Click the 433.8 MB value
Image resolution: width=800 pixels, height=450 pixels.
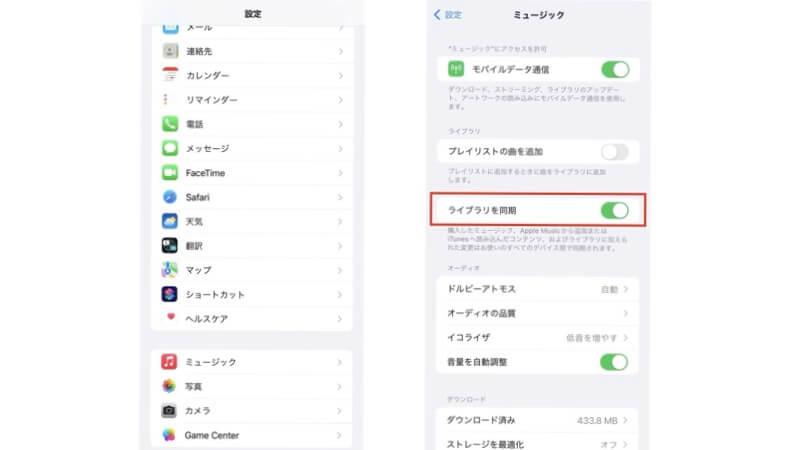tap(597, 420)
